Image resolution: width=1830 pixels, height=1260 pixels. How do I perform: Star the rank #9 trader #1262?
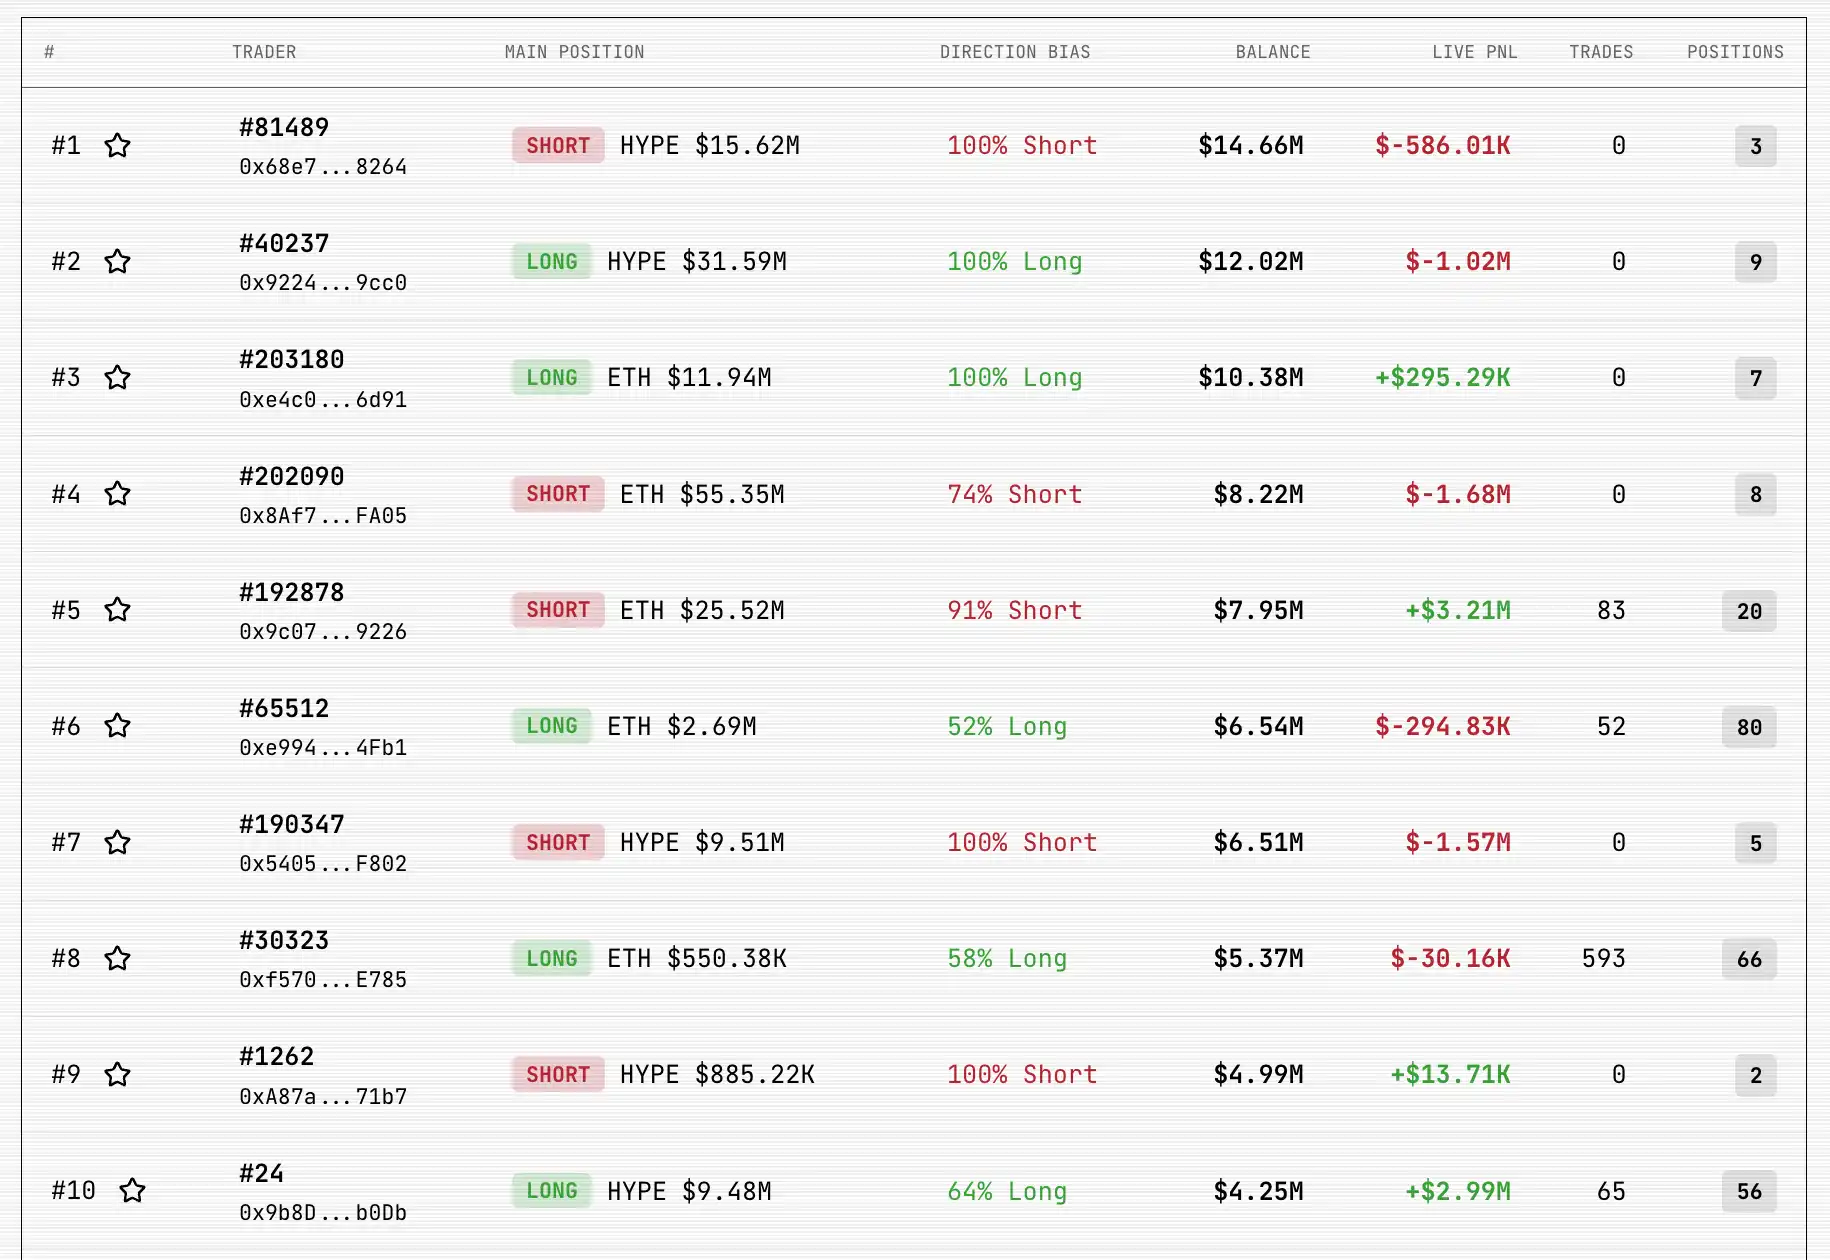pos(118,1075)
